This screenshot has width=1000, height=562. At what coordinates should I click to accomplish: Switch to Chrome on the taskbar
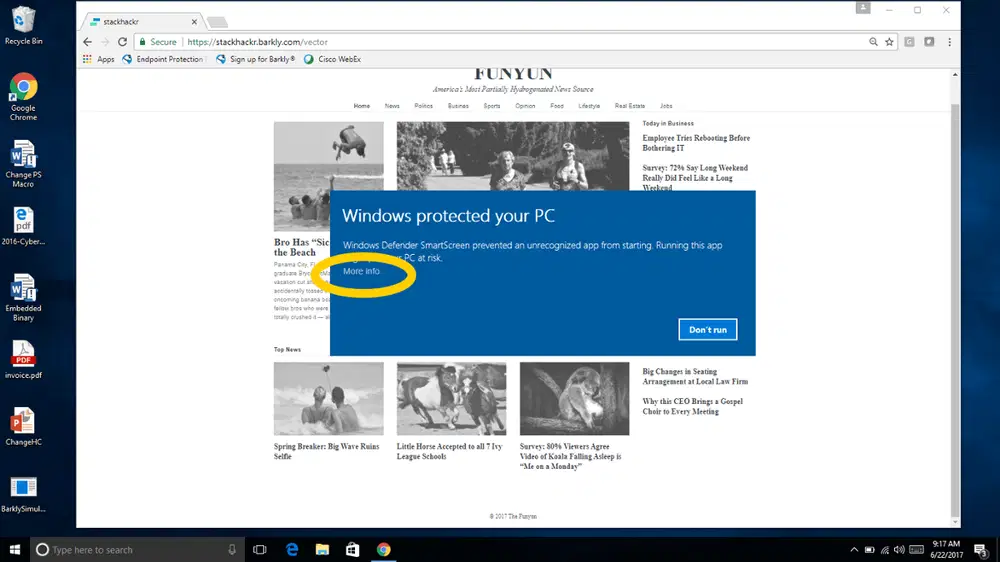(x=383, y=549)
